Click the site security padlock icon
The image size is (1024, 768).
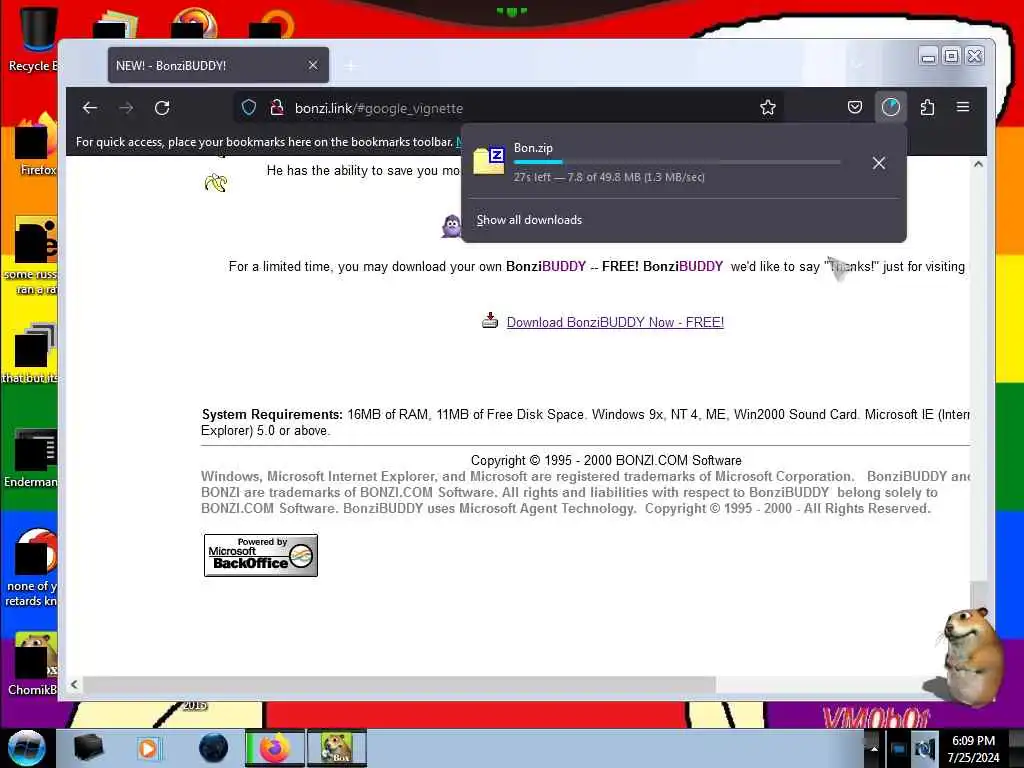click(277, 108)
